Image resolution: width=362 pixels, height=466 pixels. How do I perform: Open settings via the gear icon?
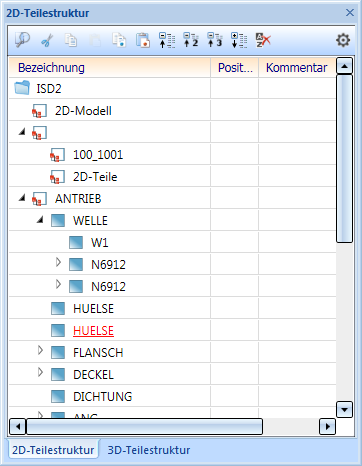tap(343, 40)
